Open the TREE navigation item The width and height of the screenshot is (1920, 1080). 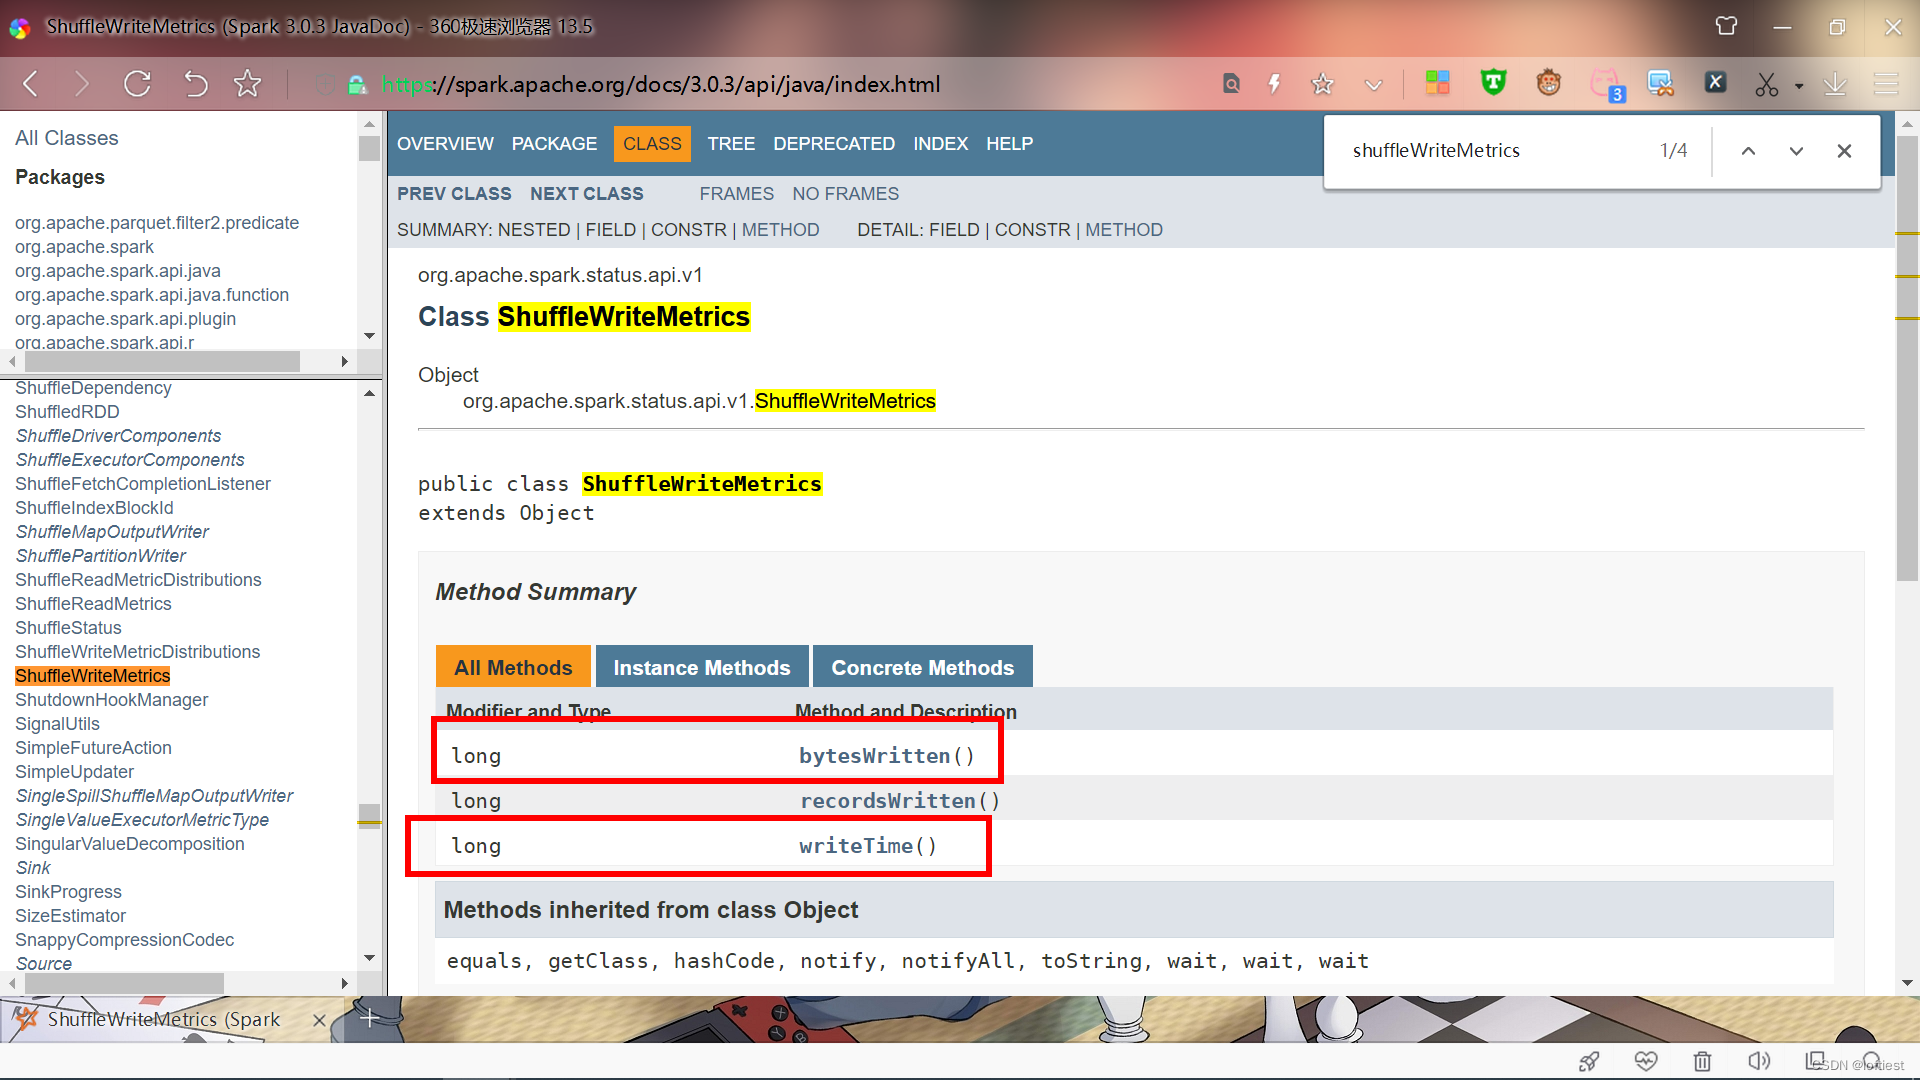(731, 144)
